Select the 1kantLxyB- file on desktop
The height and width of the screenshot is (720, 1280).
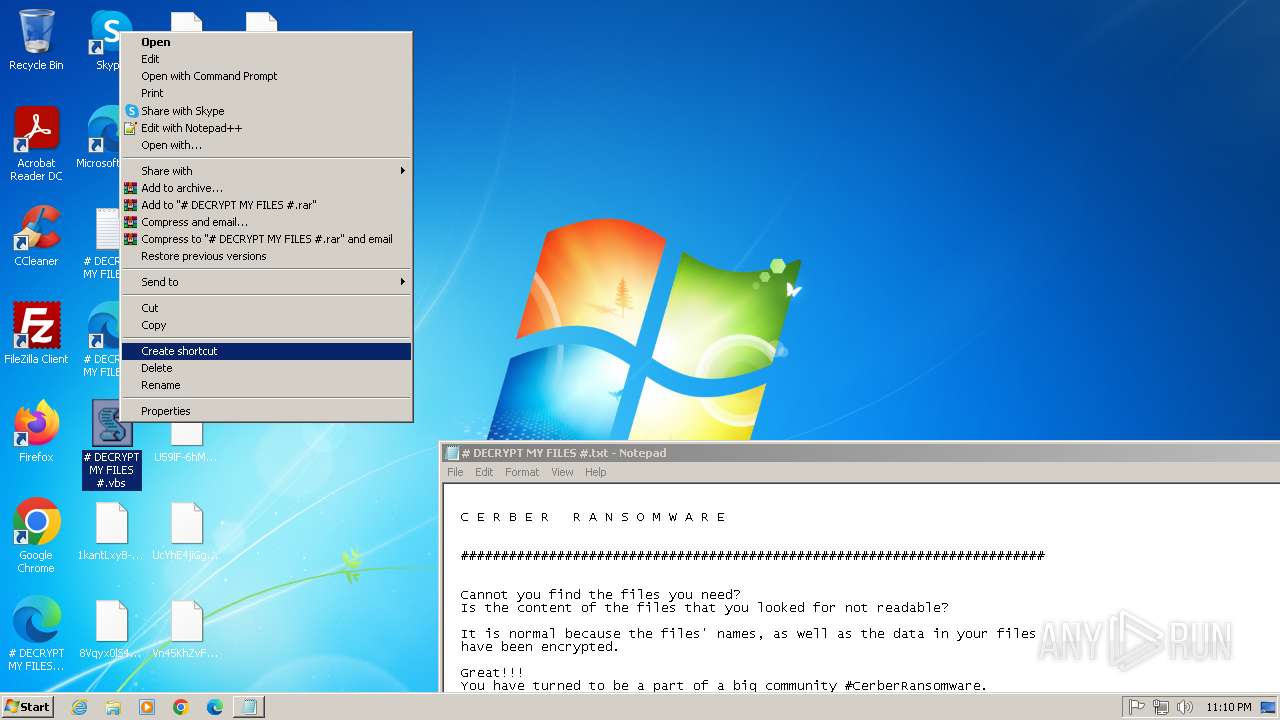[111, 531]
